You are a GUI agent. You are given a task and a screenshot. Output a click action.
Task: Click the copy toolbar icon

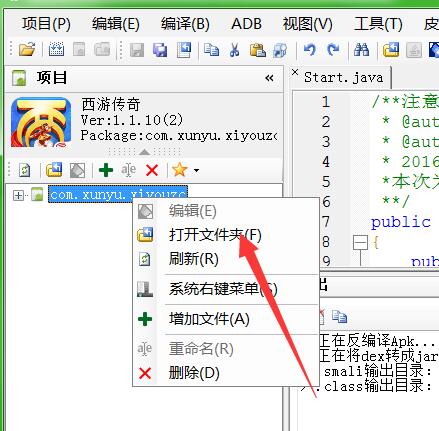[211, 50]
